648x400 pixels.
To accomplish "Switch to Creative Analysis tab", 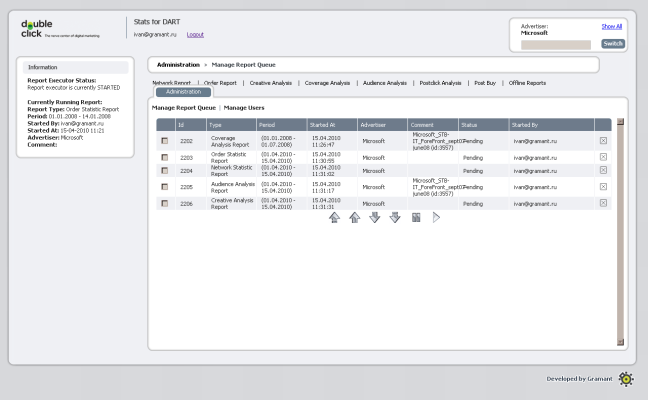I will (271, 83).
